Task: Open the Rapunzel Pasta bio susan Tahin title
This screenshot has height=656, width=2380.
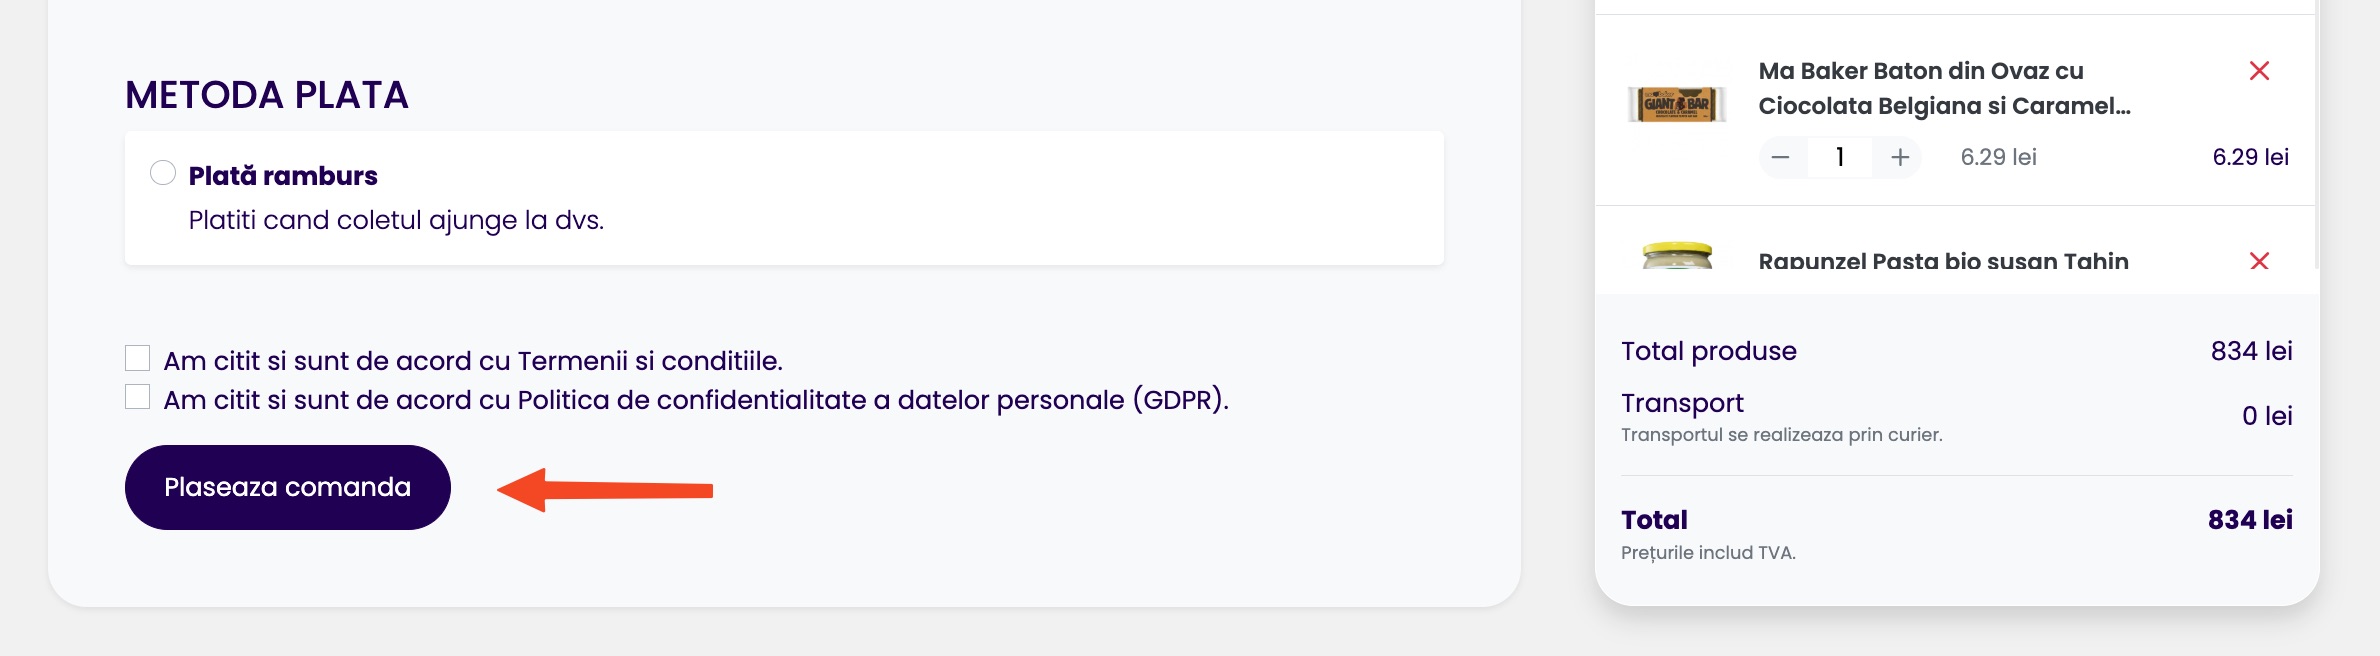Action: [x=1943, y=261]
